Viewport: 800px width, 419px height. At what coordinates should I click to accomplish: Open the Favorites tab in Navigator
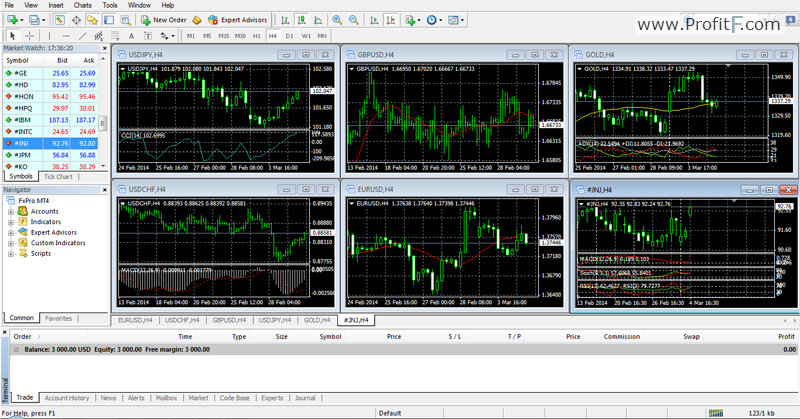[58, 318]
